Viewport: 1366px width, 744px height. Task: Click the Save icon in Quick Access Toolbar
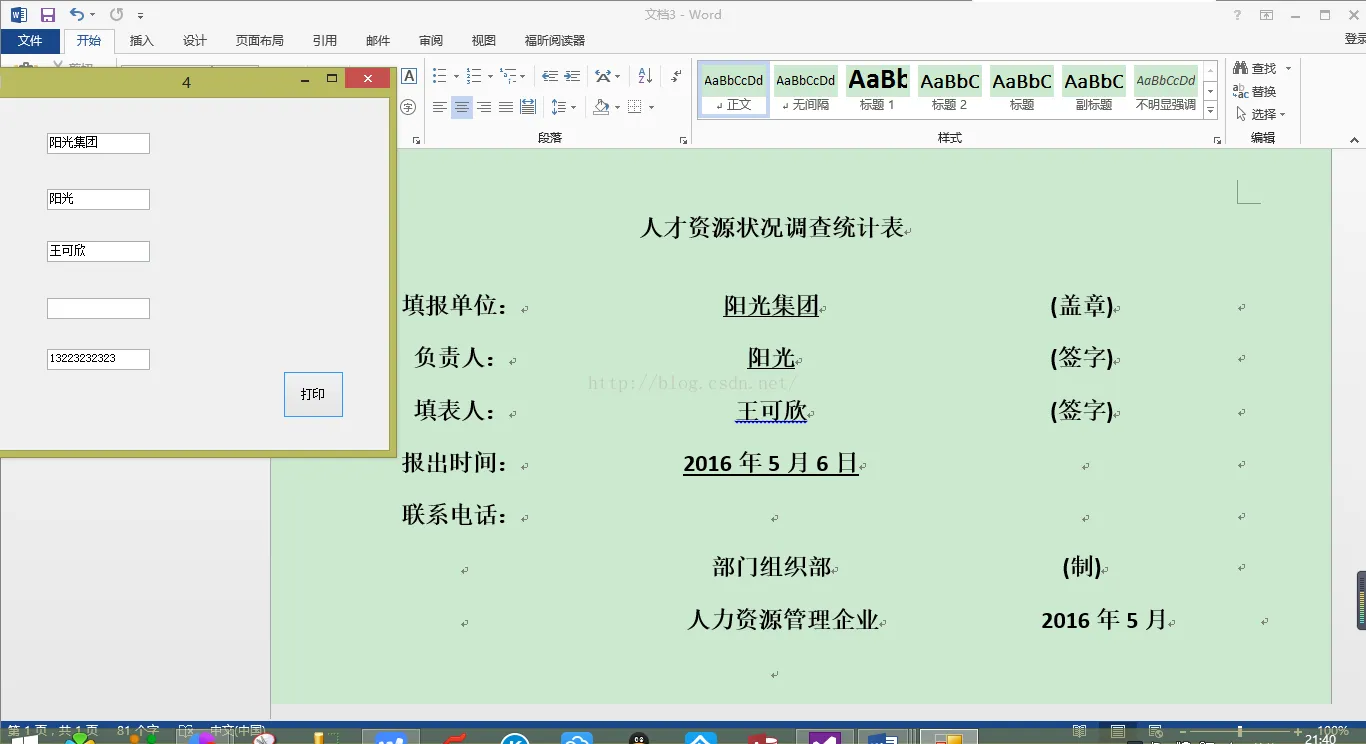point(47,15)
